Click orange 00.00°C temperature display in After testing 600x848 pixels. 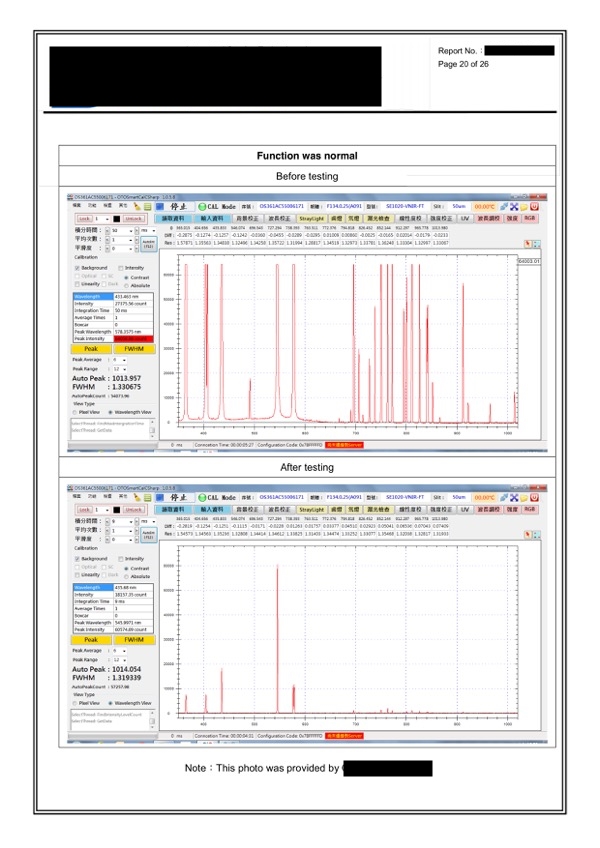click(484, 497)
